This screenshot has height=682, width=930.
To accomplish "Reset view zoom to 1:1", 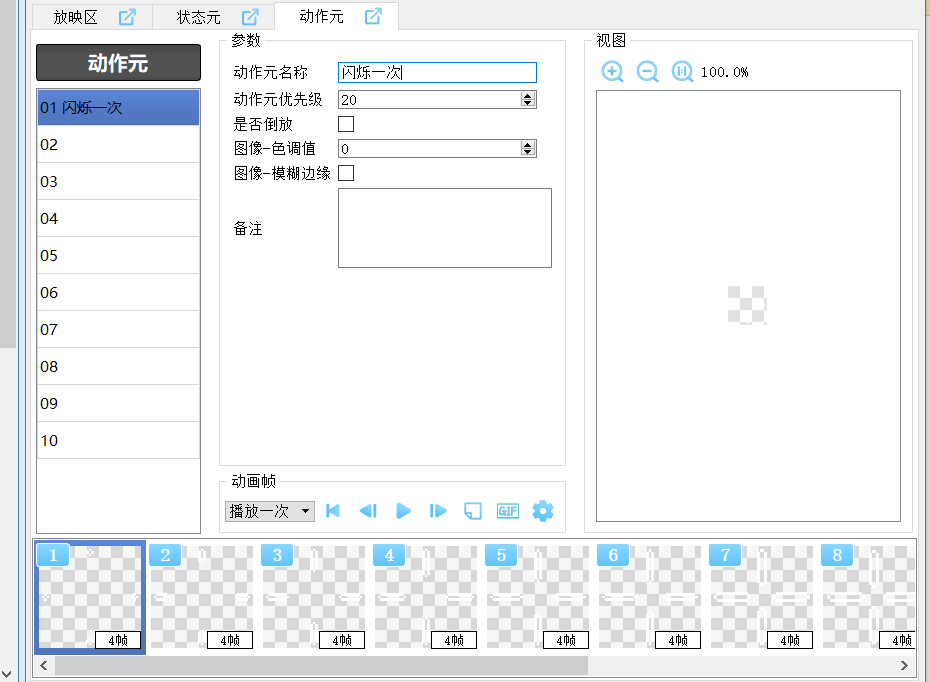I will click(x=682, y=72).
